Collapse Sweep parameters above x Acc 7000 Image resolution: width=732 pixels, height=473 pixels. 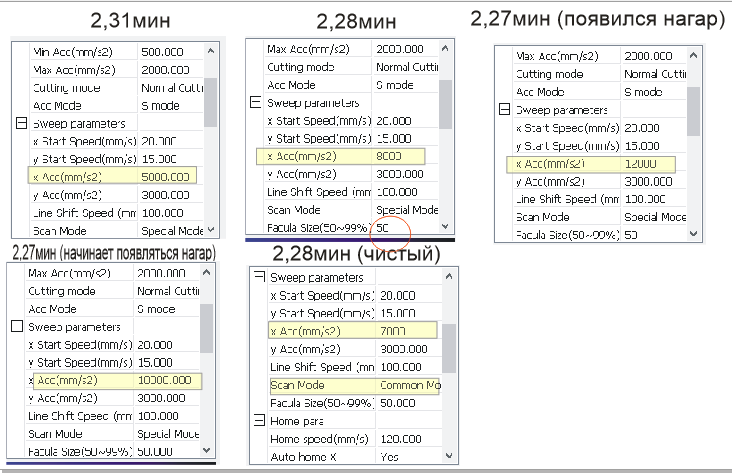click(259, 277)
